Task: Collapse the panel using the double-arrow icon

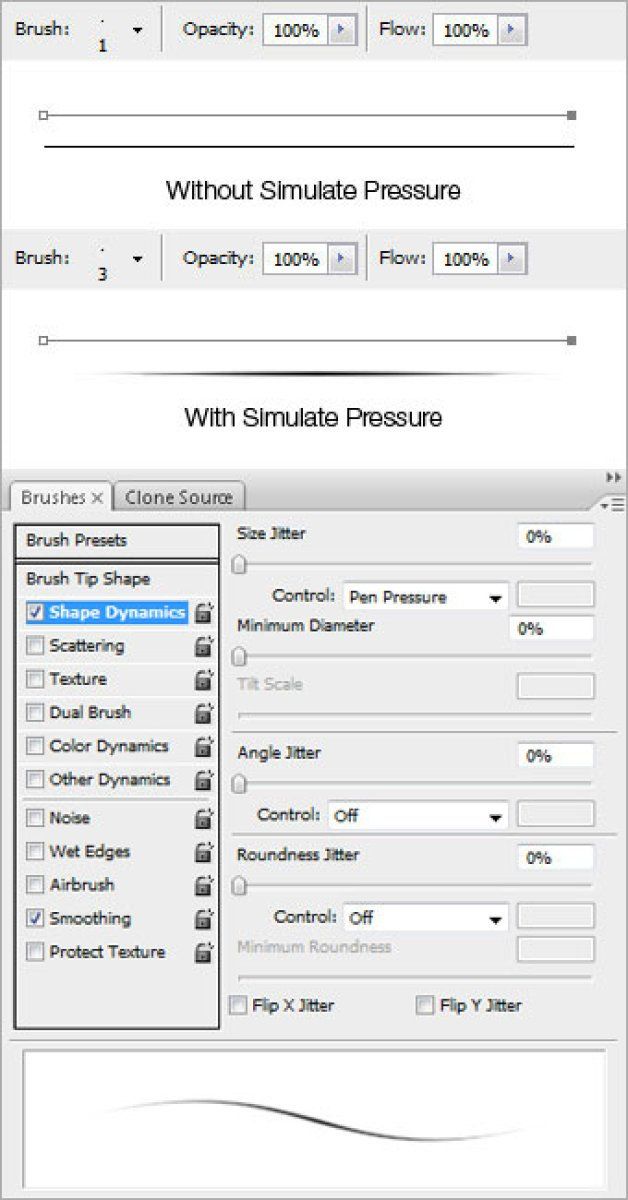Action: point(614,477)
